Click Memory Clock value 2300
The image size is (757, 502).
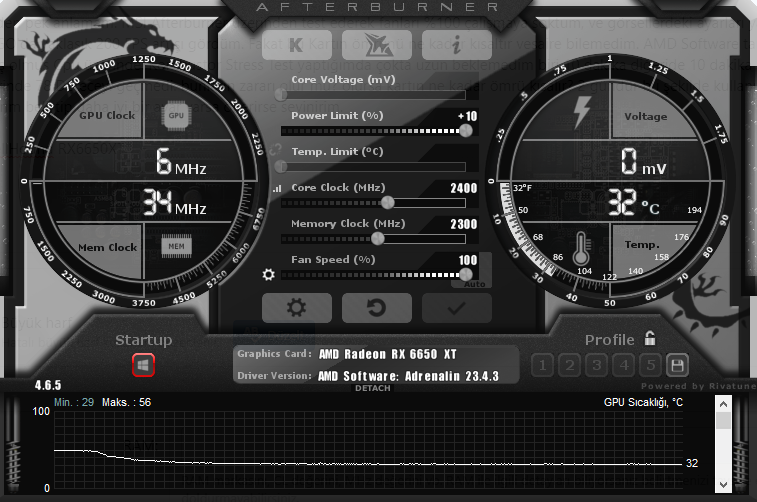click(463, 224)
